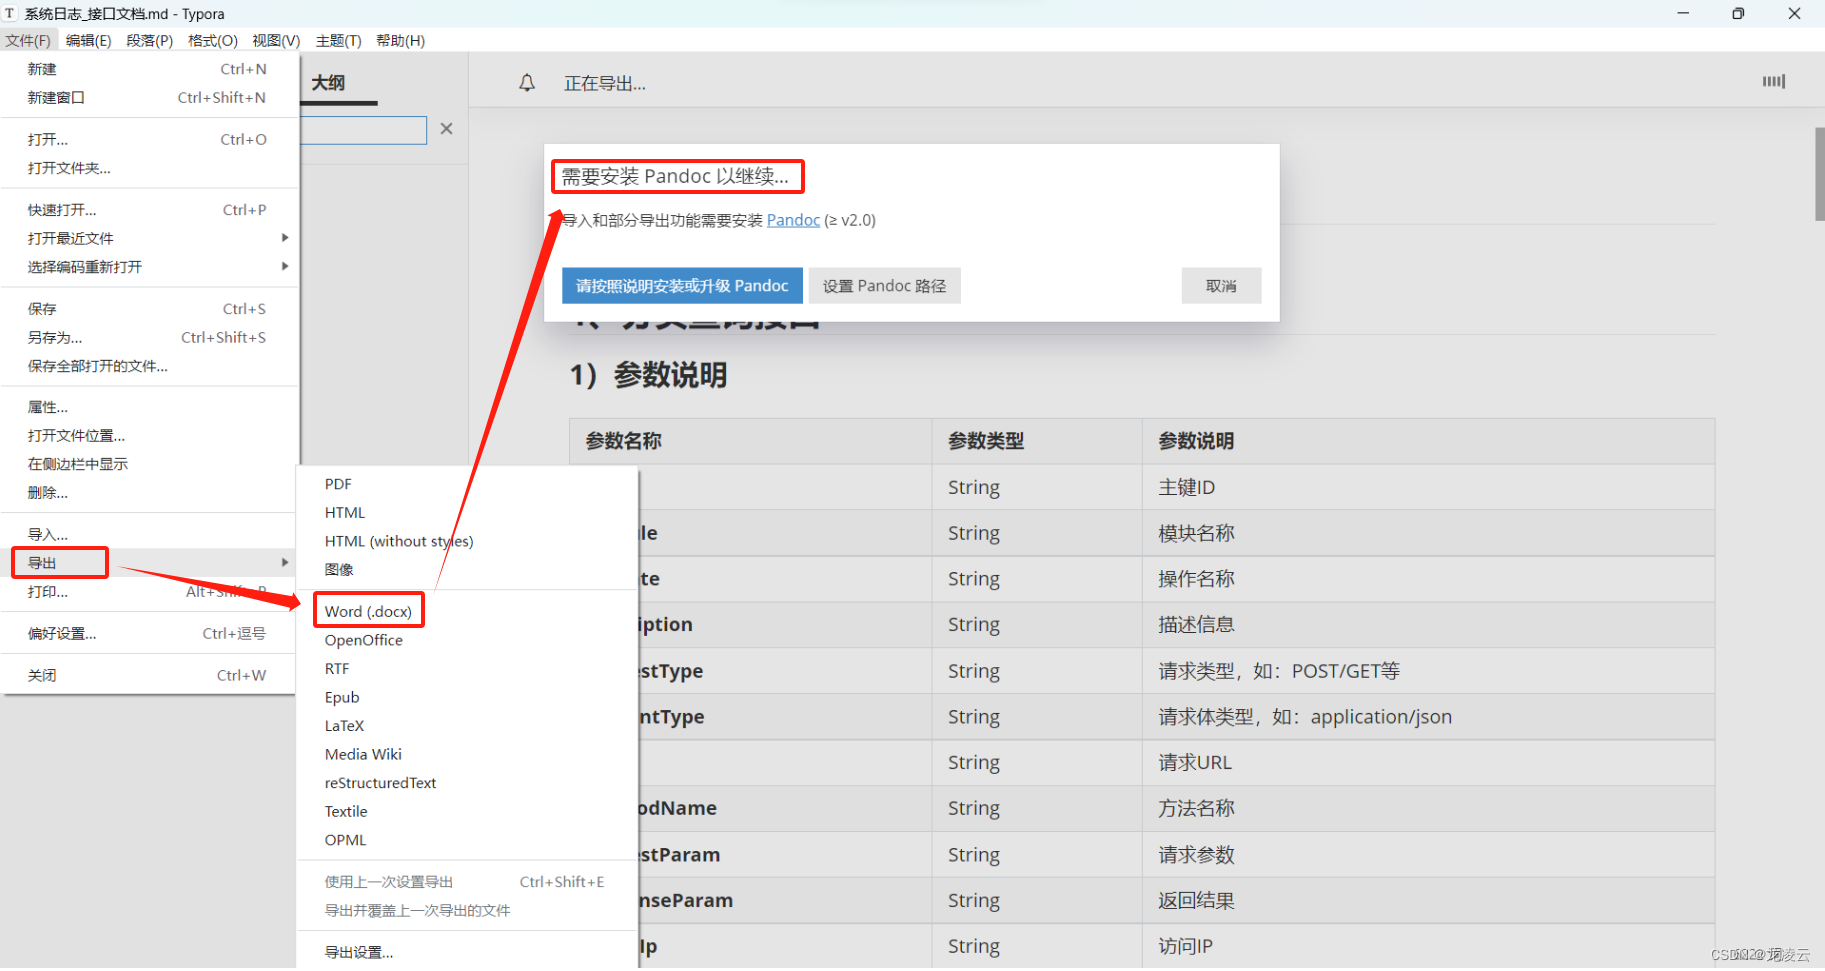The width and height of the screenshot is (1825, 971).
Task: Expand 选择编码重新打开 submenu
Action: coord(149,267)
